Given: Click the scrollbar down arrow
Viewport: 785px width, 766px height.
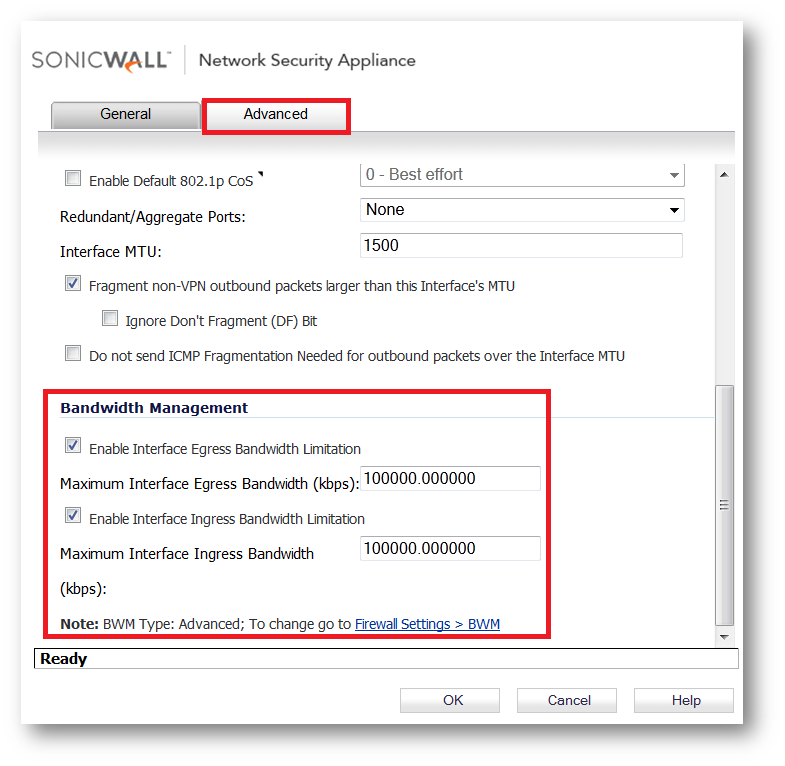Looking at the screenshot, I should click(x=725, y=636).
